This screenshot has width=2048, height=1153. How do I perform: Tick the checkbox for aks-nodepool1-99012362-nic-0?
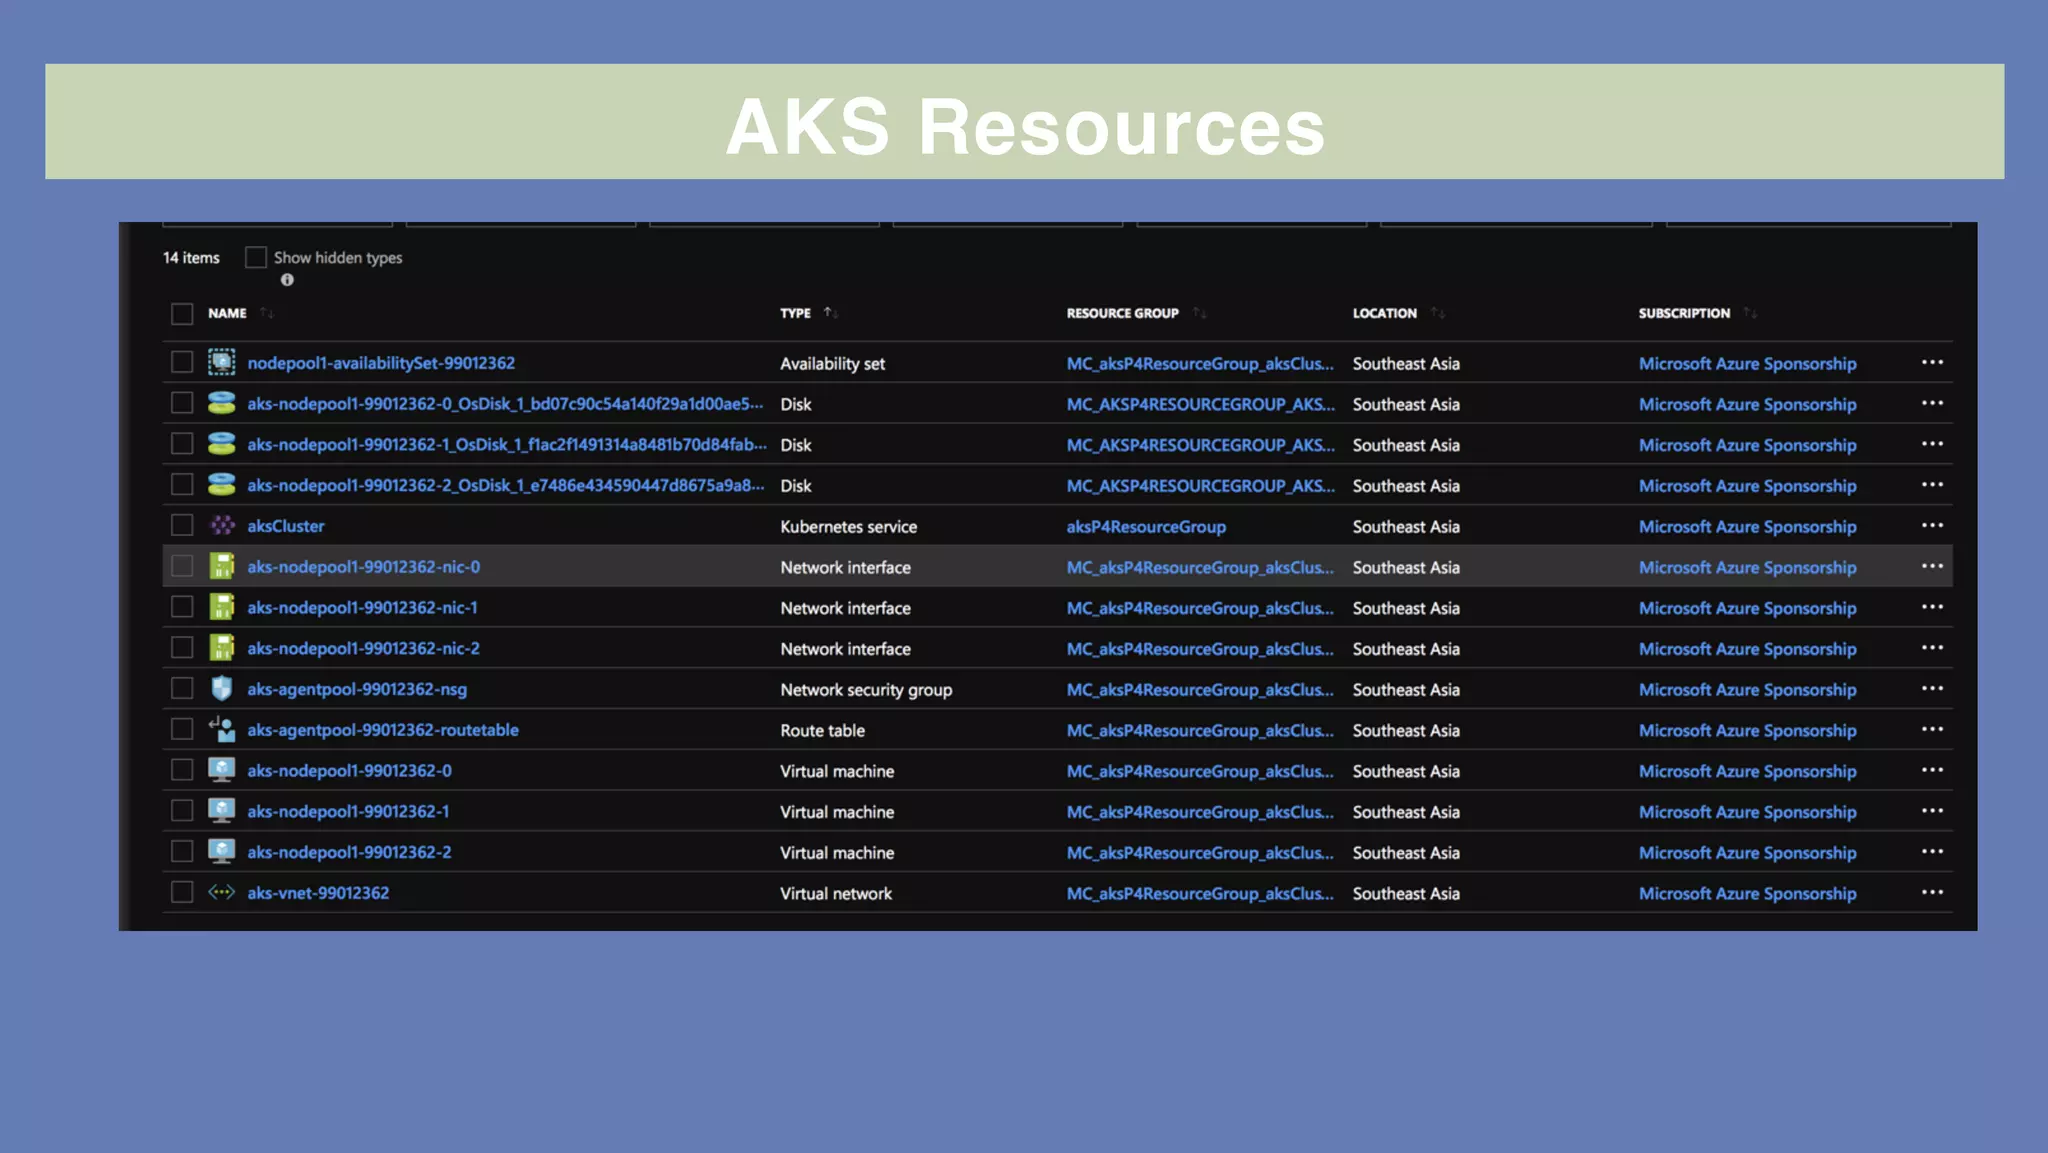(x=182, y=566)
